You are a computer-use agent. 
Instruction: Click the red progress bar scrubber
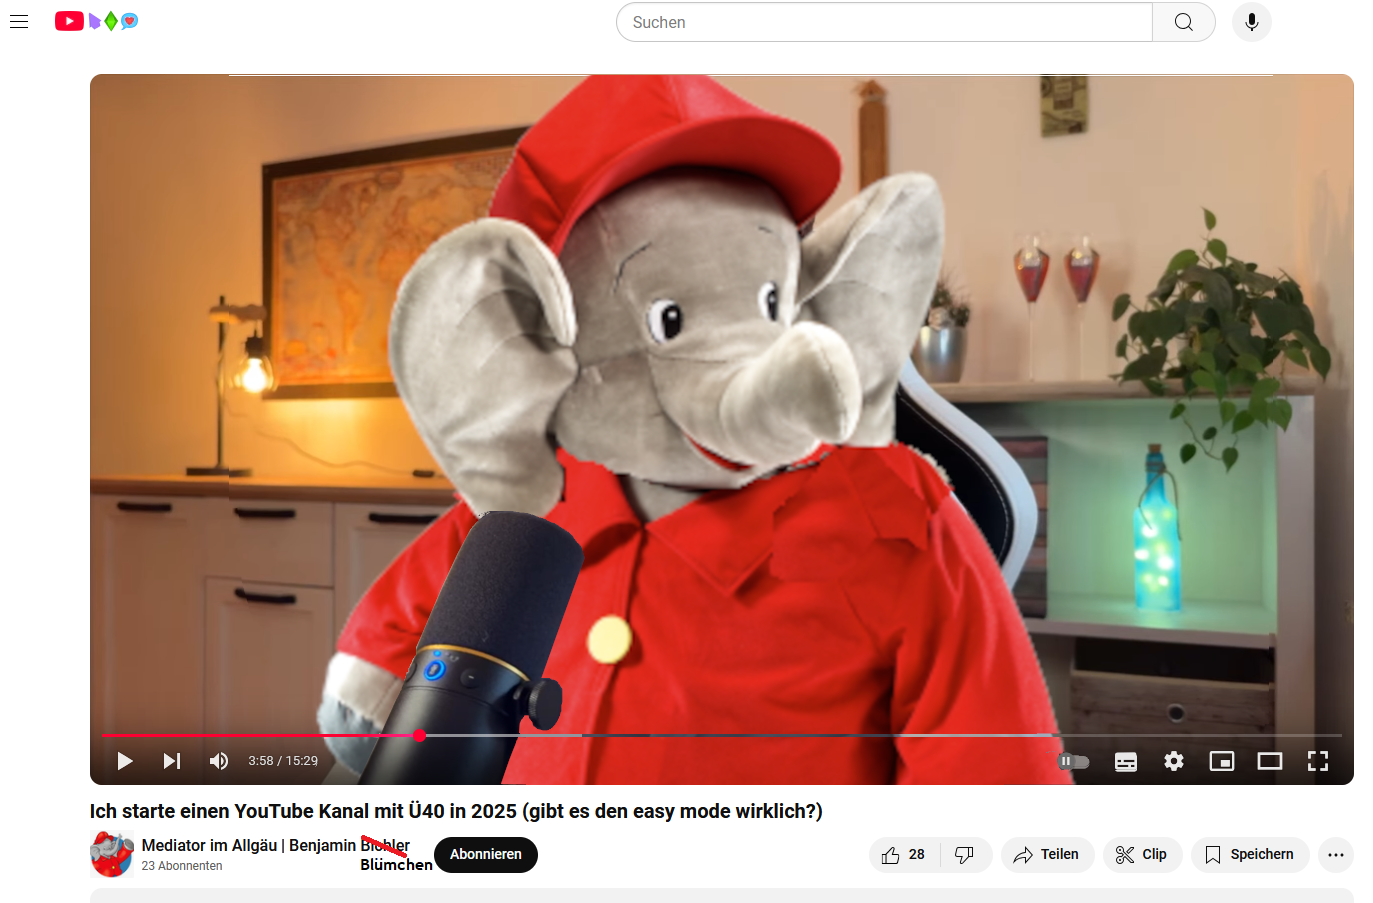click(420, 735)
